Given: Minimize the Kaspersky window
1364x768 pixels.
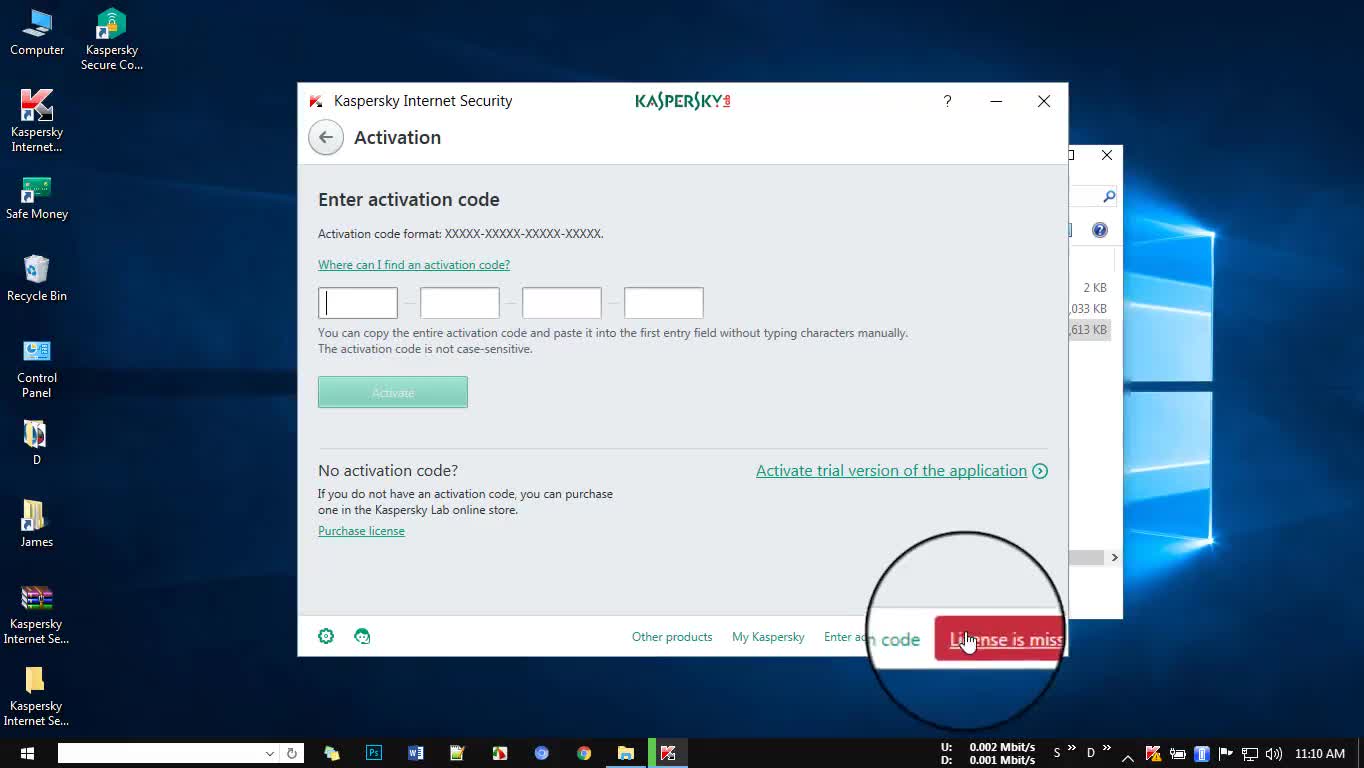Looking at the screenshot, I should pos(996,101).
